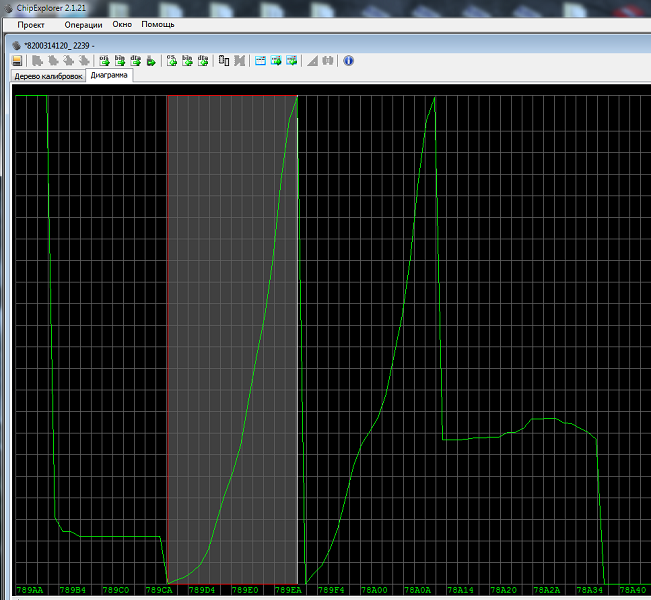Click the first 'ori' toolbar icon
651x600 pixels.
[x=104, y=60]
